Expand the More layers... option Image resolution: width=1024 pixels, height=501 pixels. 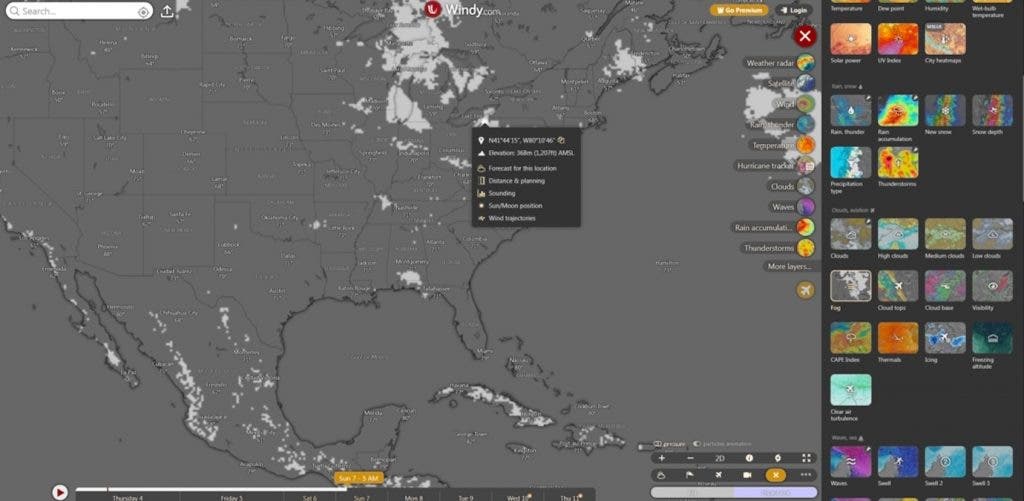(x=790, y=267)
